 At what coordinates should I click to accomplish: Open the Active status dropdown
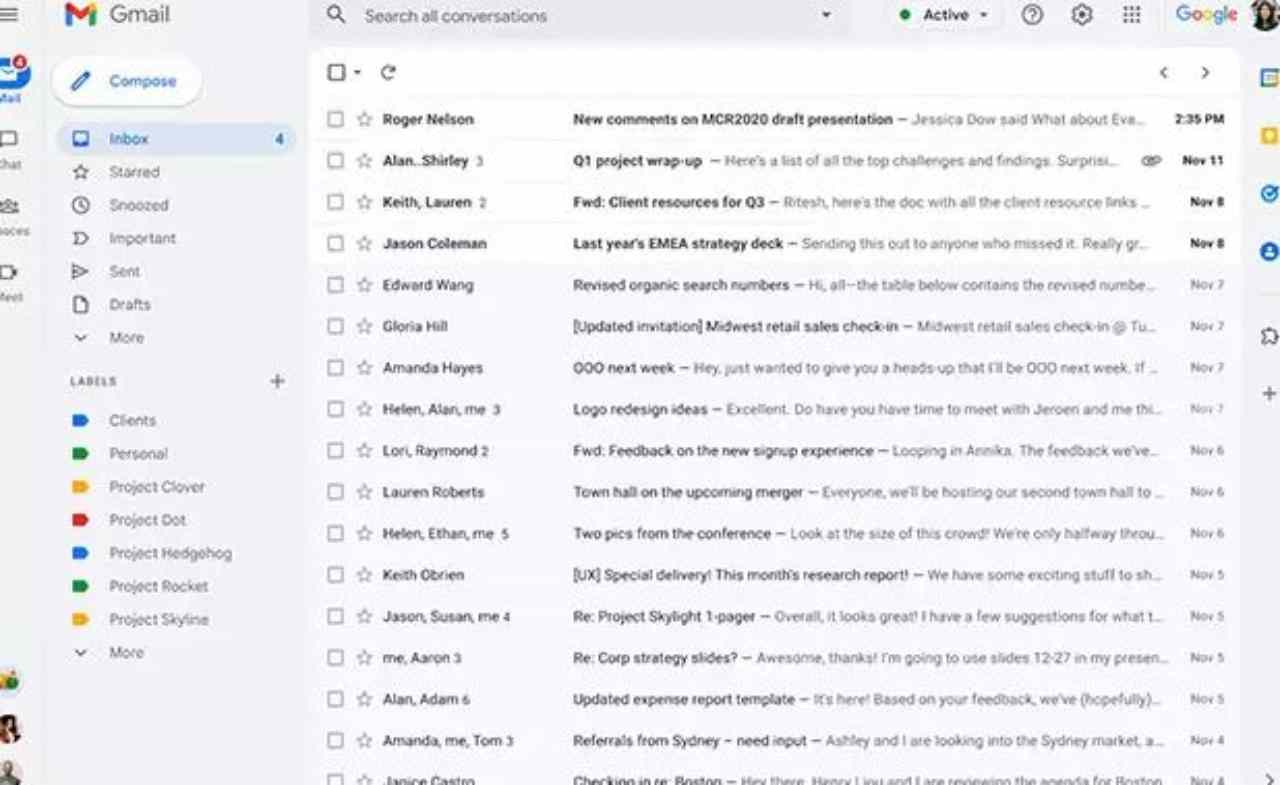coord(944,15)
